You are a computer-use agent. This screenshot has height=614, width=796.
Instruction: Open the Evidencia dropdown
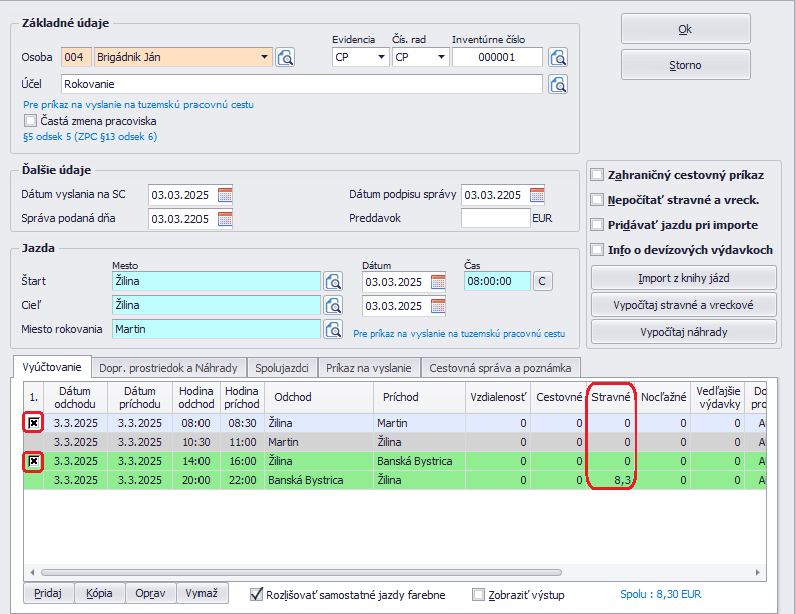[381, 57]
